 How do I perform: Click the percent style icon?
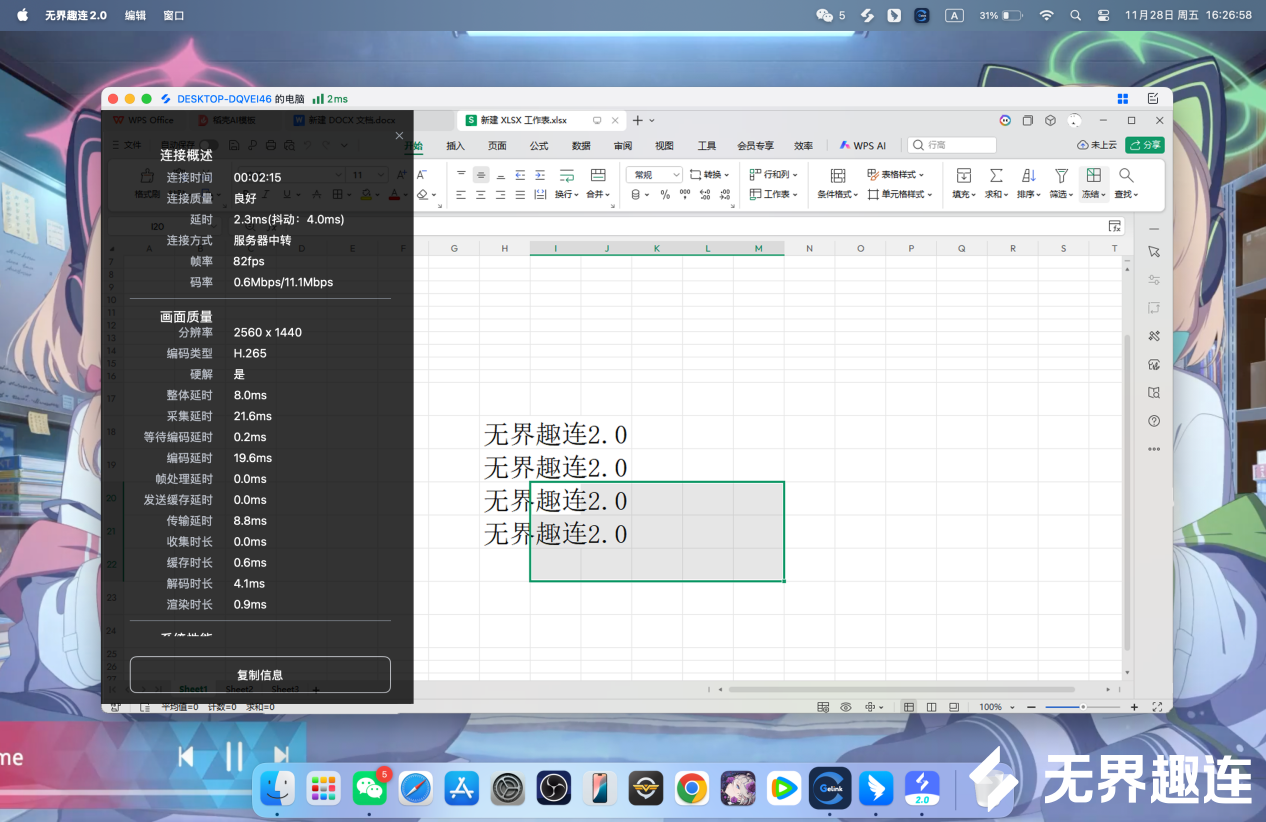click(665, 195)
